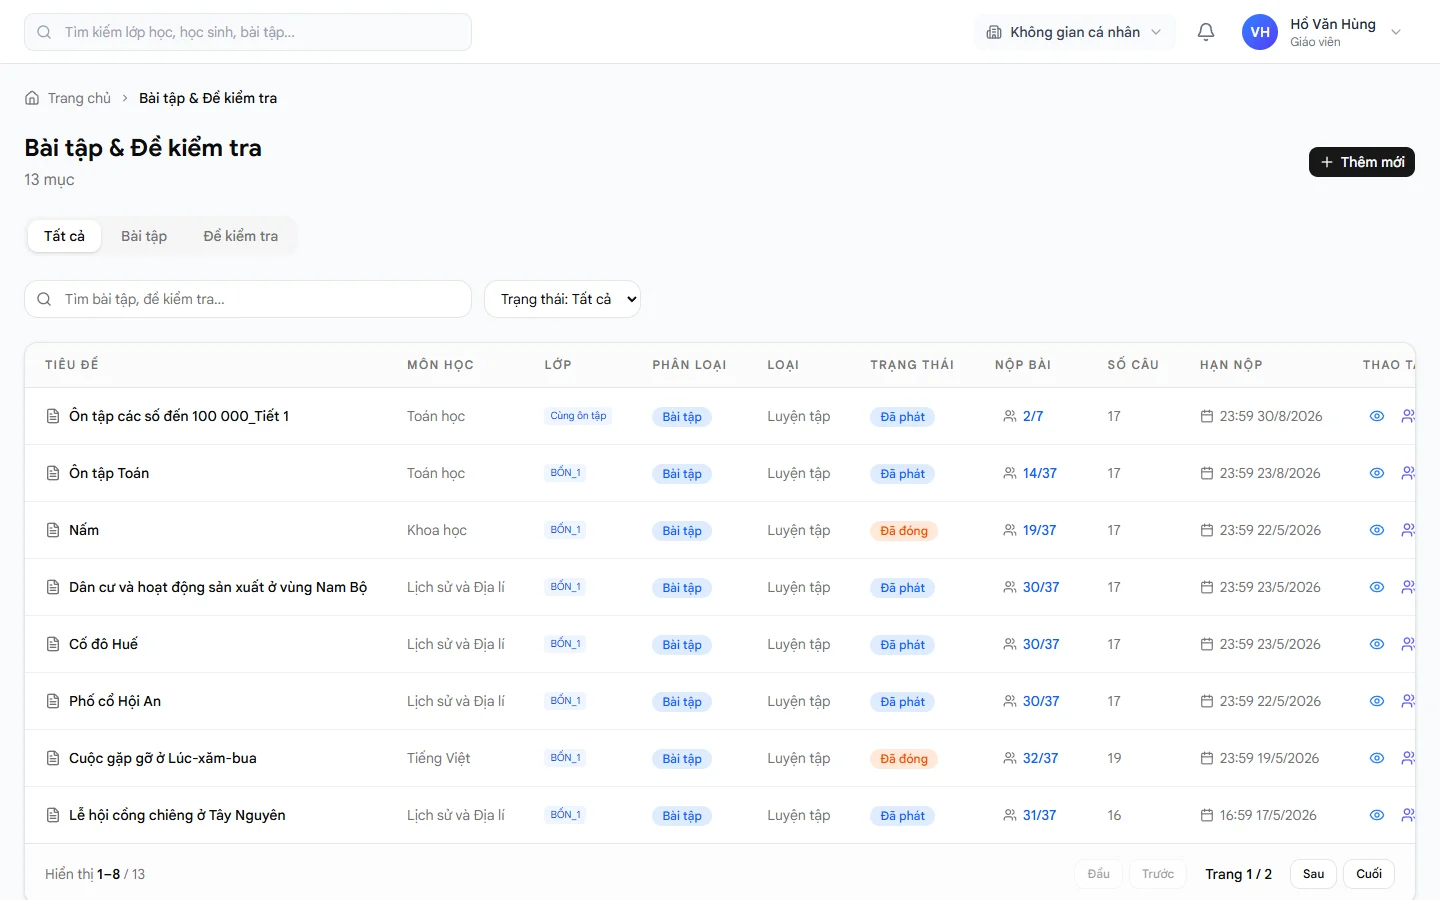The height and width of the screenshot is (900, 1440).
Task: Click the eye icon for 'Lễ hội cồng chiêng ở Tây Nguyên'
Action: (x=1377, y=815)
